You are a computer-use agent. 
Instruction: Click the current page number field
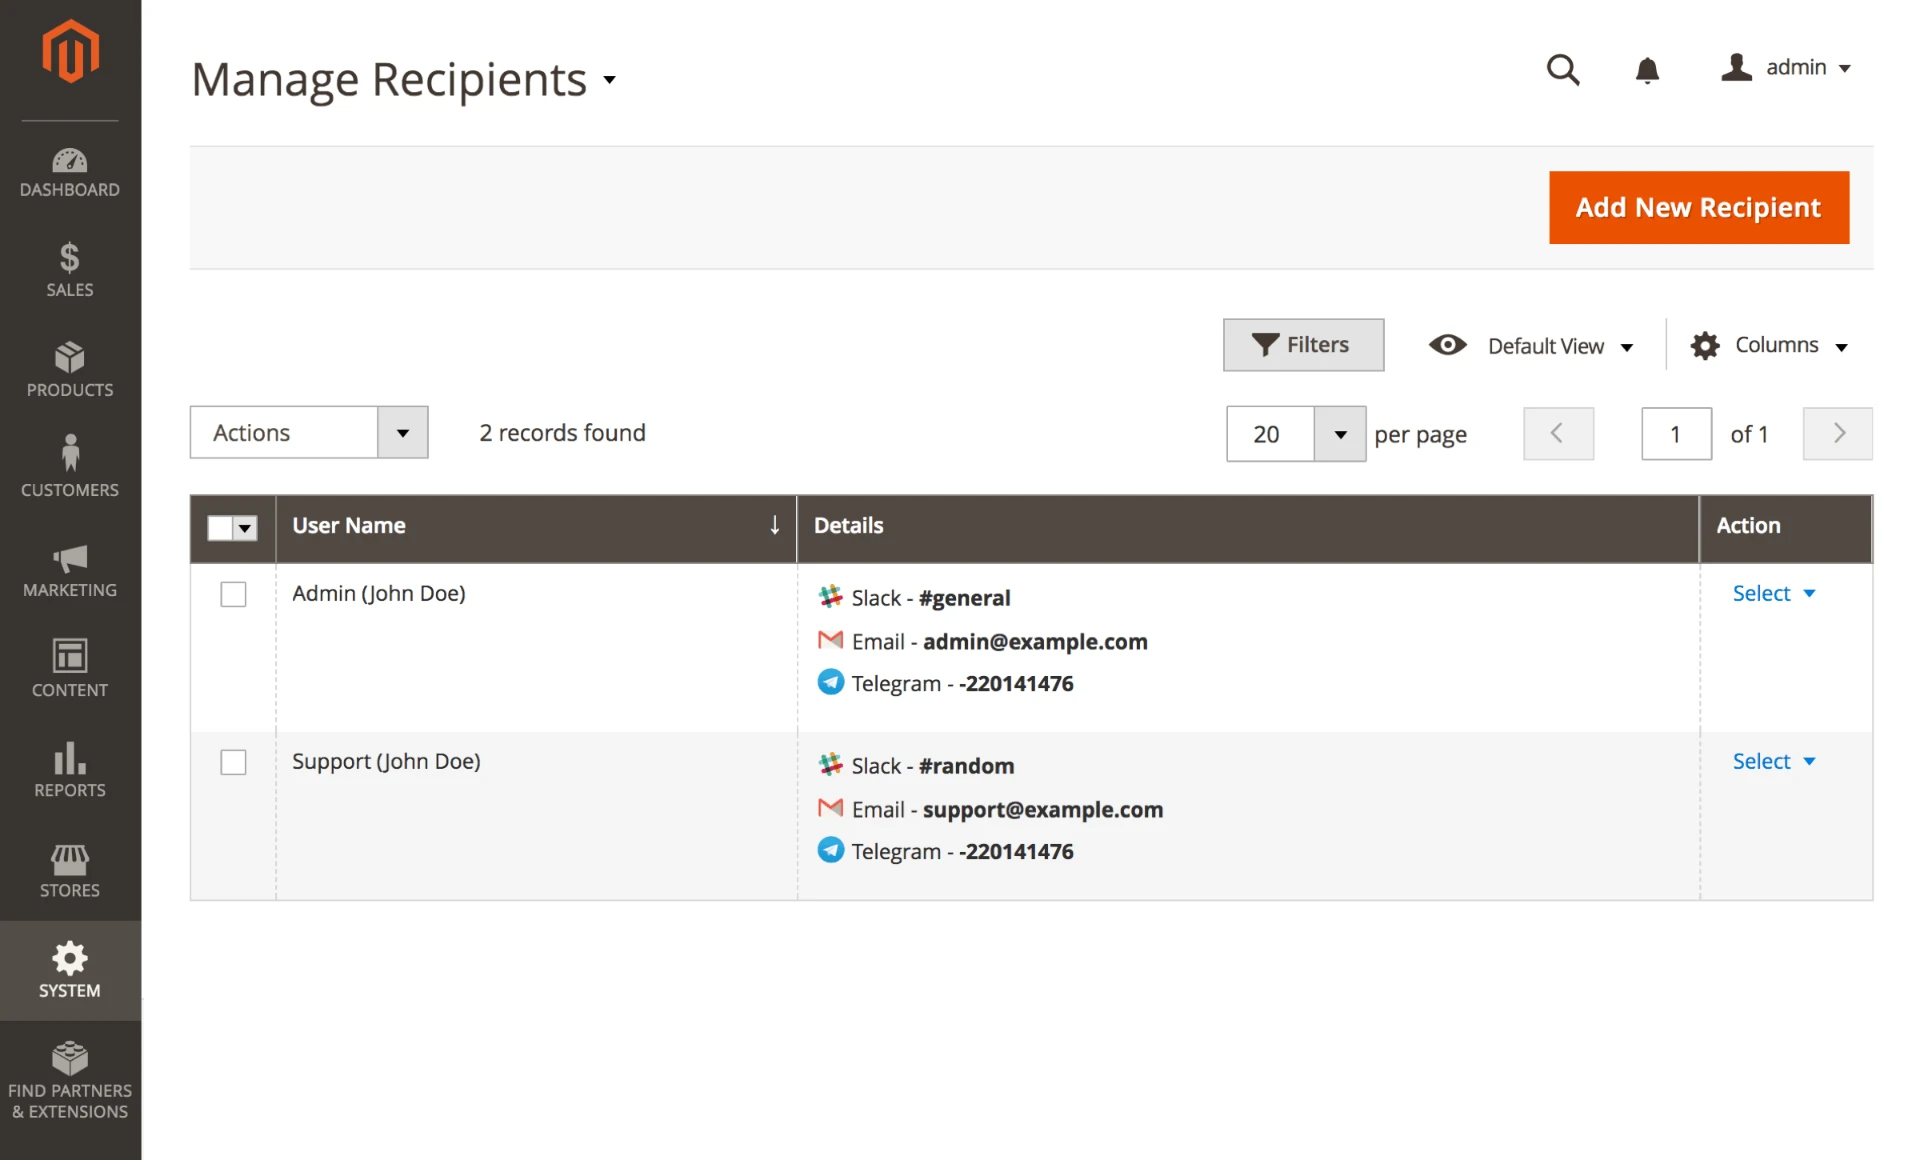tap(1675, 434)
